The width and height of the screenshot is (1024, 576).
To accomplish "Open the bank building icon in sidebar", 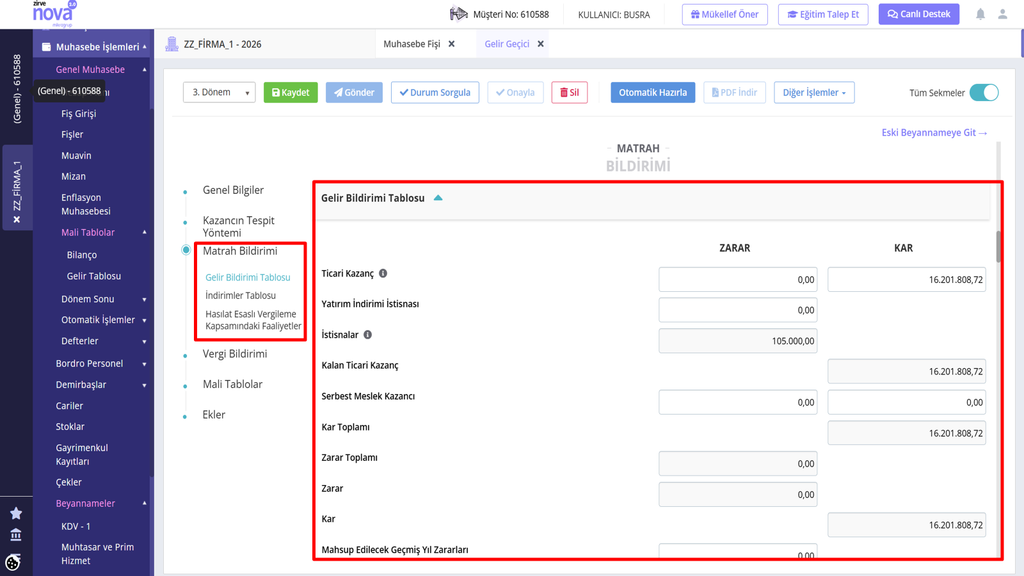I will click(16, 535).
